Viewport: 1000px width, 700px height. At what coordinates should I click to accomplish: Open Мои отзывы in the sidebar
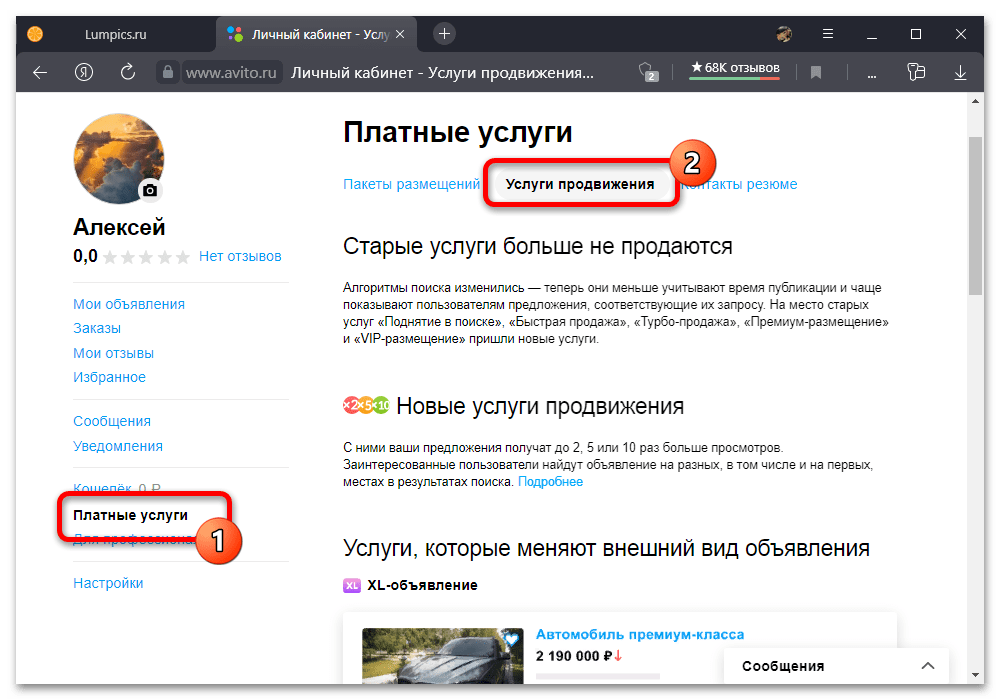114,353
